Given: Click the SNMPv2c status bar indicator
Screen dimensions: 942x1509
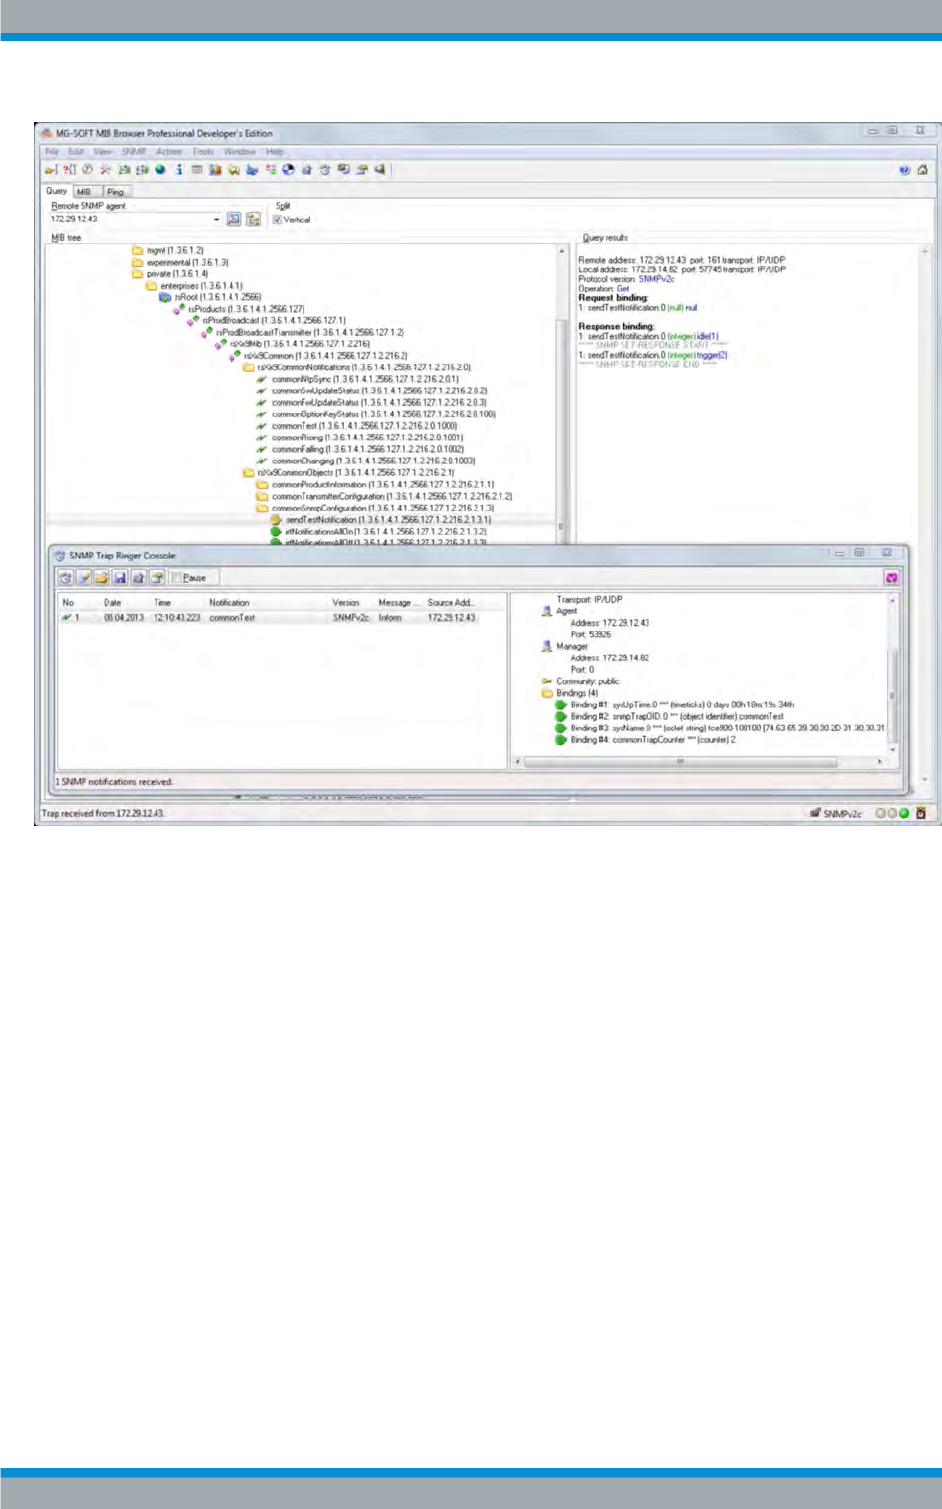Looking at the screenshot, I should [x=836, y=814].
